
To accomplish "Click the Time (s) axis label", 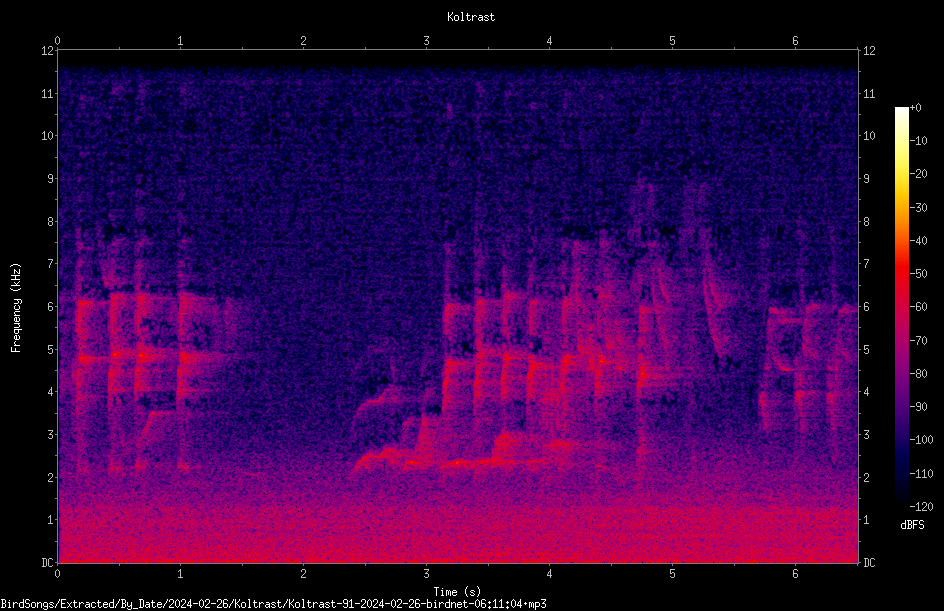I will coord(457,592).
